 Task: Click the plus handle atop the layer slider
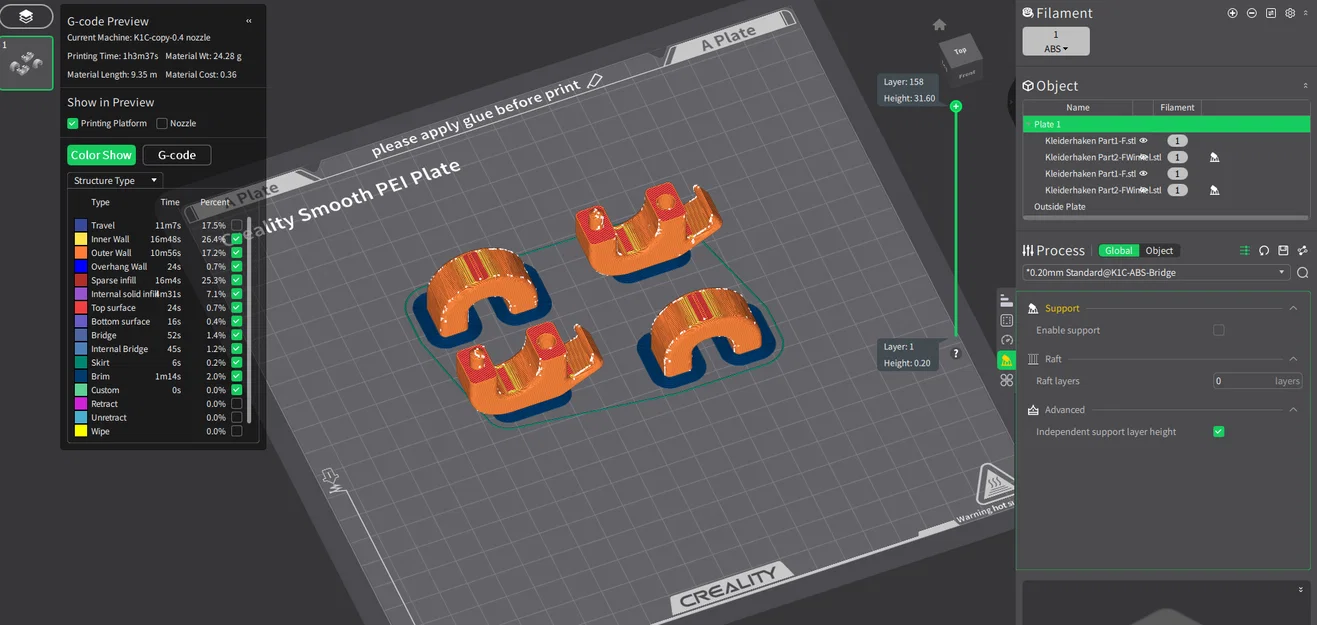(956, 106)
